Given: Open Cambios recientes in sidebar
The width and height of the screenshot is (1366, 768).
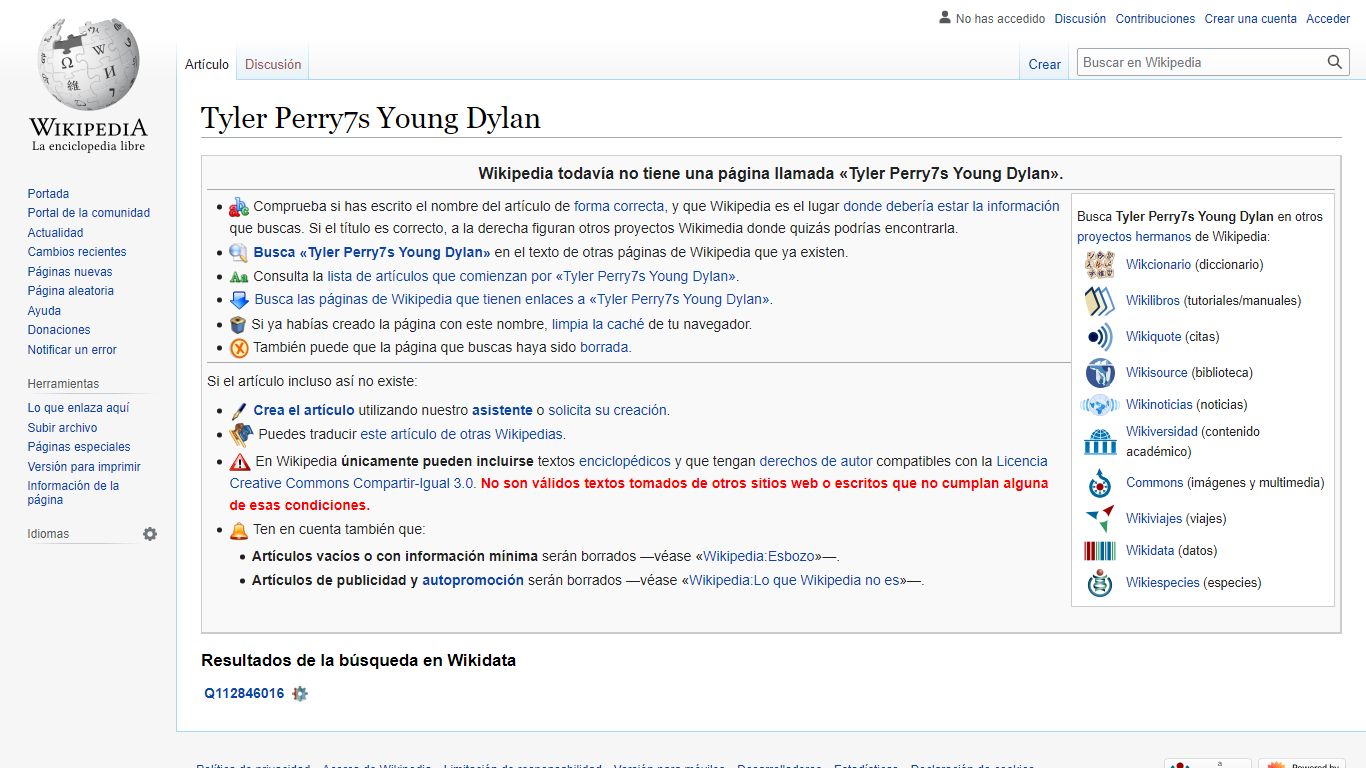Looking at the screenshot, I should (77, 252).
